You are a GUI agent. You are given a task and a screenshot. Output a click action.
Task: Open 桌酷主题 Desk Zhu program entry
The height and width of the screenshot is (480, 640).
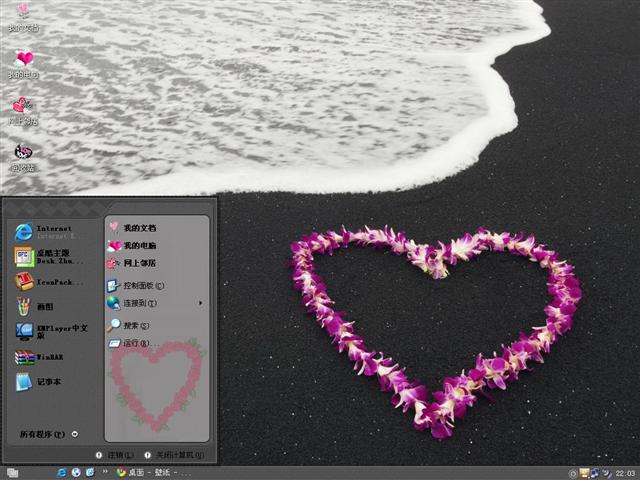click(51, 257)
